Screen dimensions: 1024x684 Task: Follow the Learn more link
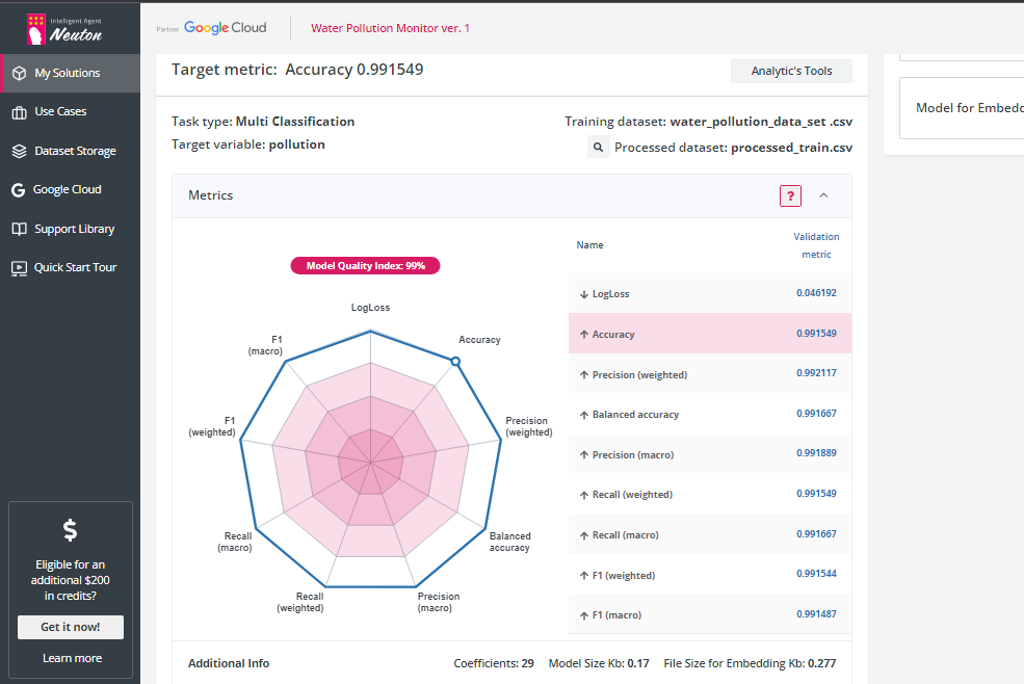(x=71, y=658)
